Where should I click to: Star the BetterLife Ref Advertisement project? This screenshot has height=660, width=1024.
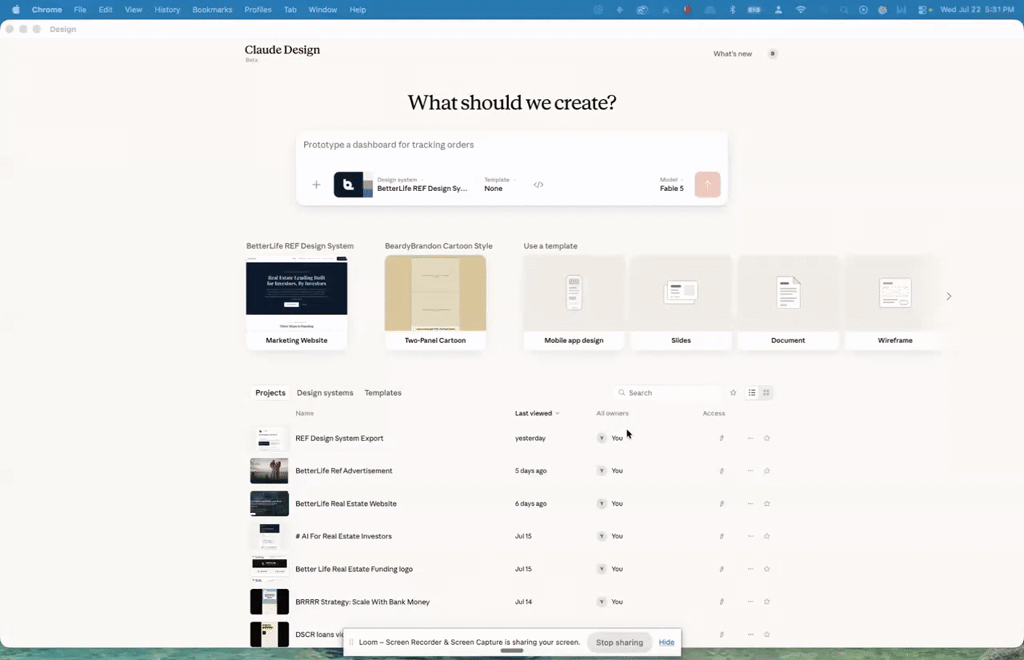click(767, 471)
